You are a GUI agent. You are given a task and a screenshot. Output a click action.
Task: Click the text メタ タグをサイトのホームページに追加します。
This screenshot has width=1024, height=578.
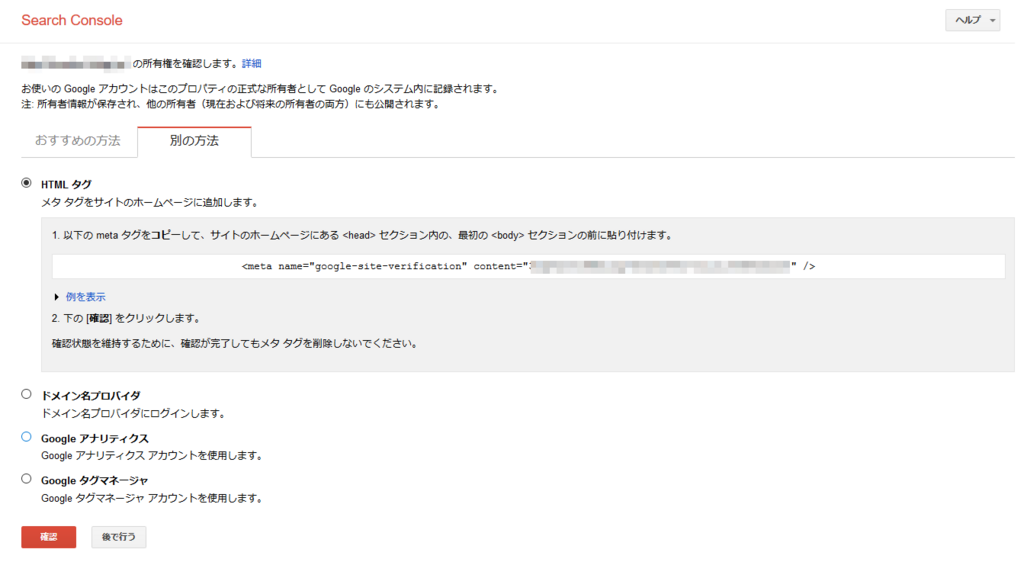[x=151, y=202]
